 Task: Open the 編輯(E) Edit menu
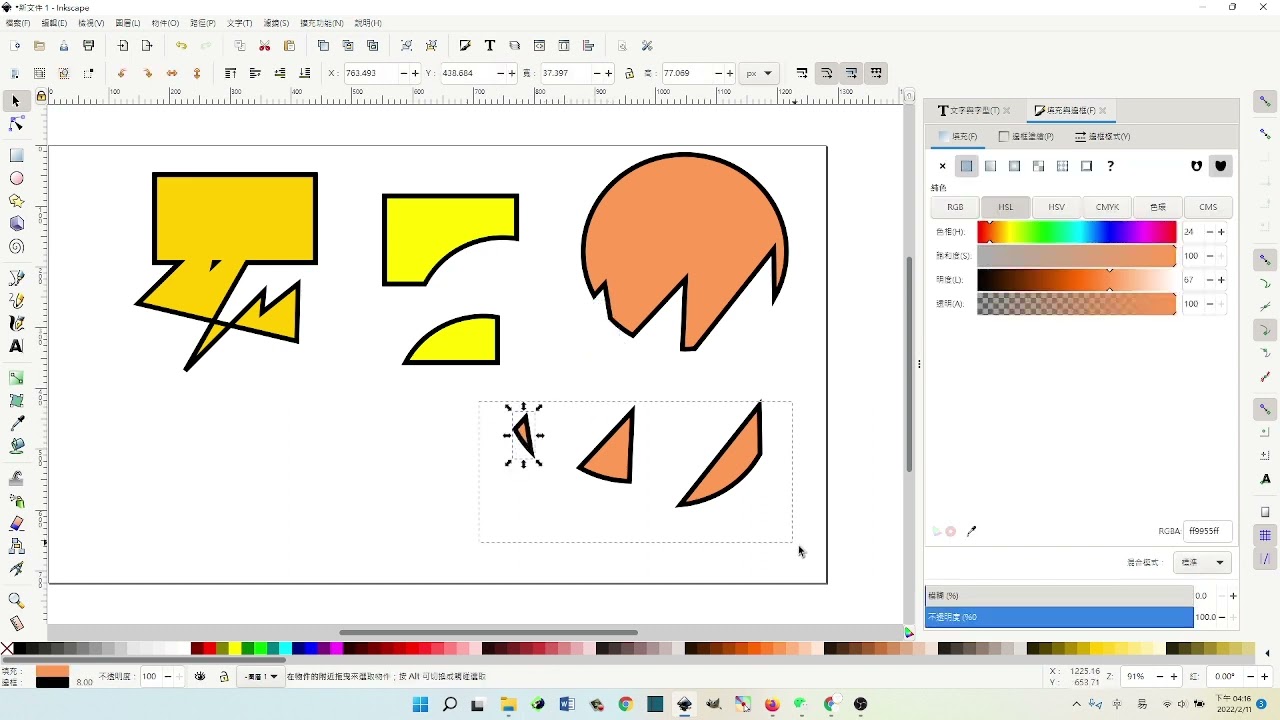point(54,23)
